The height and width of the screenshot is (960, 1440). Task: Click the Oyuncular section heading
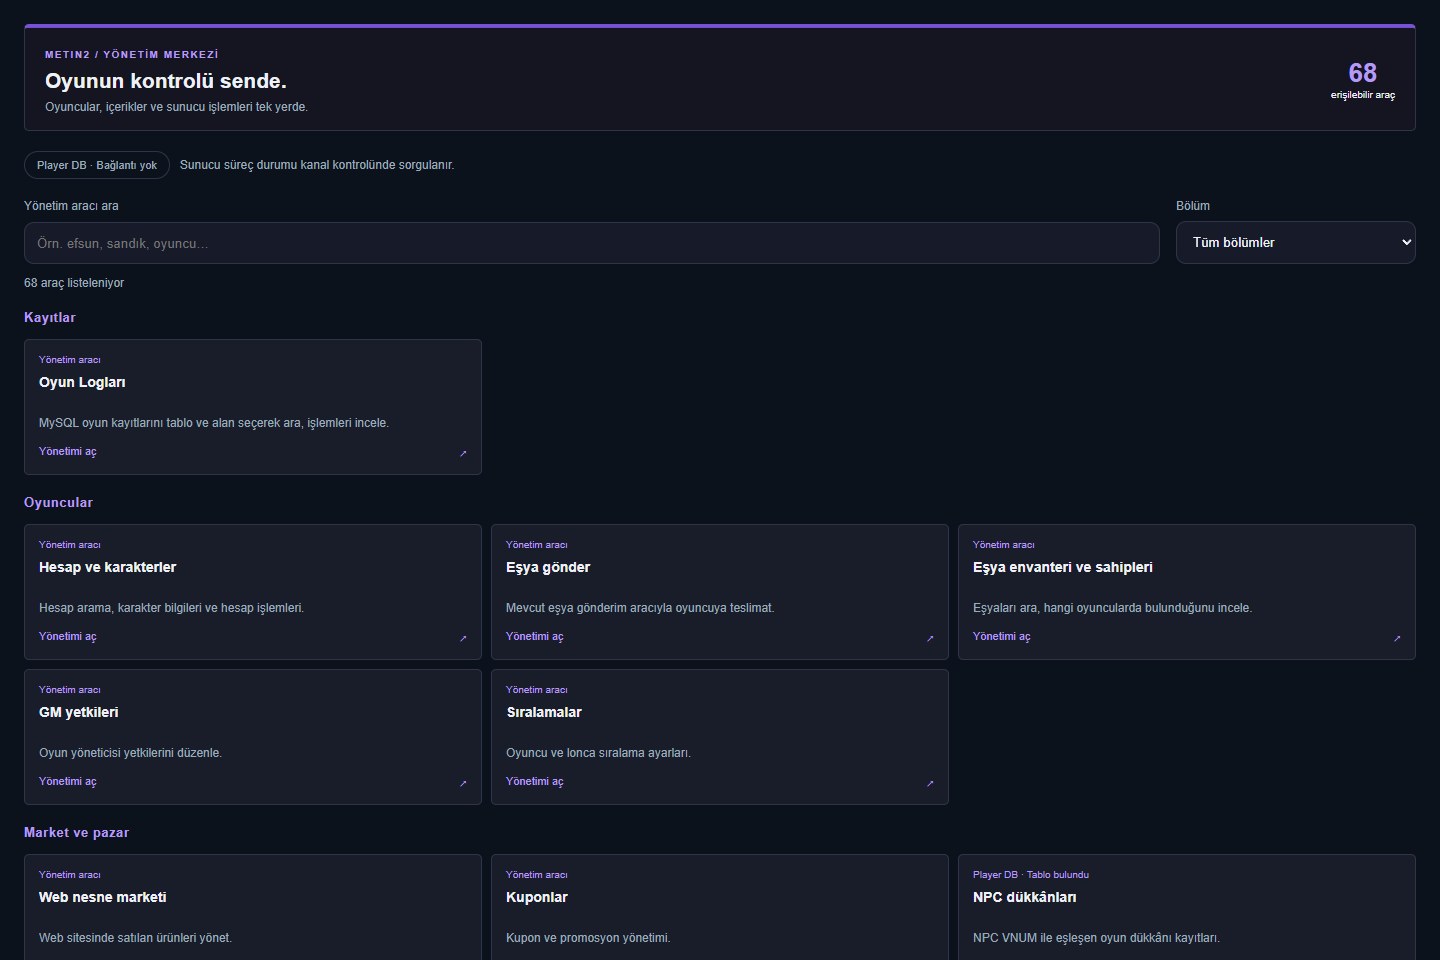58,502
